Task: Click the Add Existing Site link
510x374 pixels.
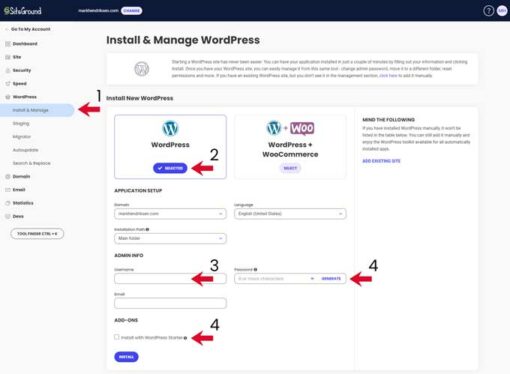Action: (x=381, y=161)
